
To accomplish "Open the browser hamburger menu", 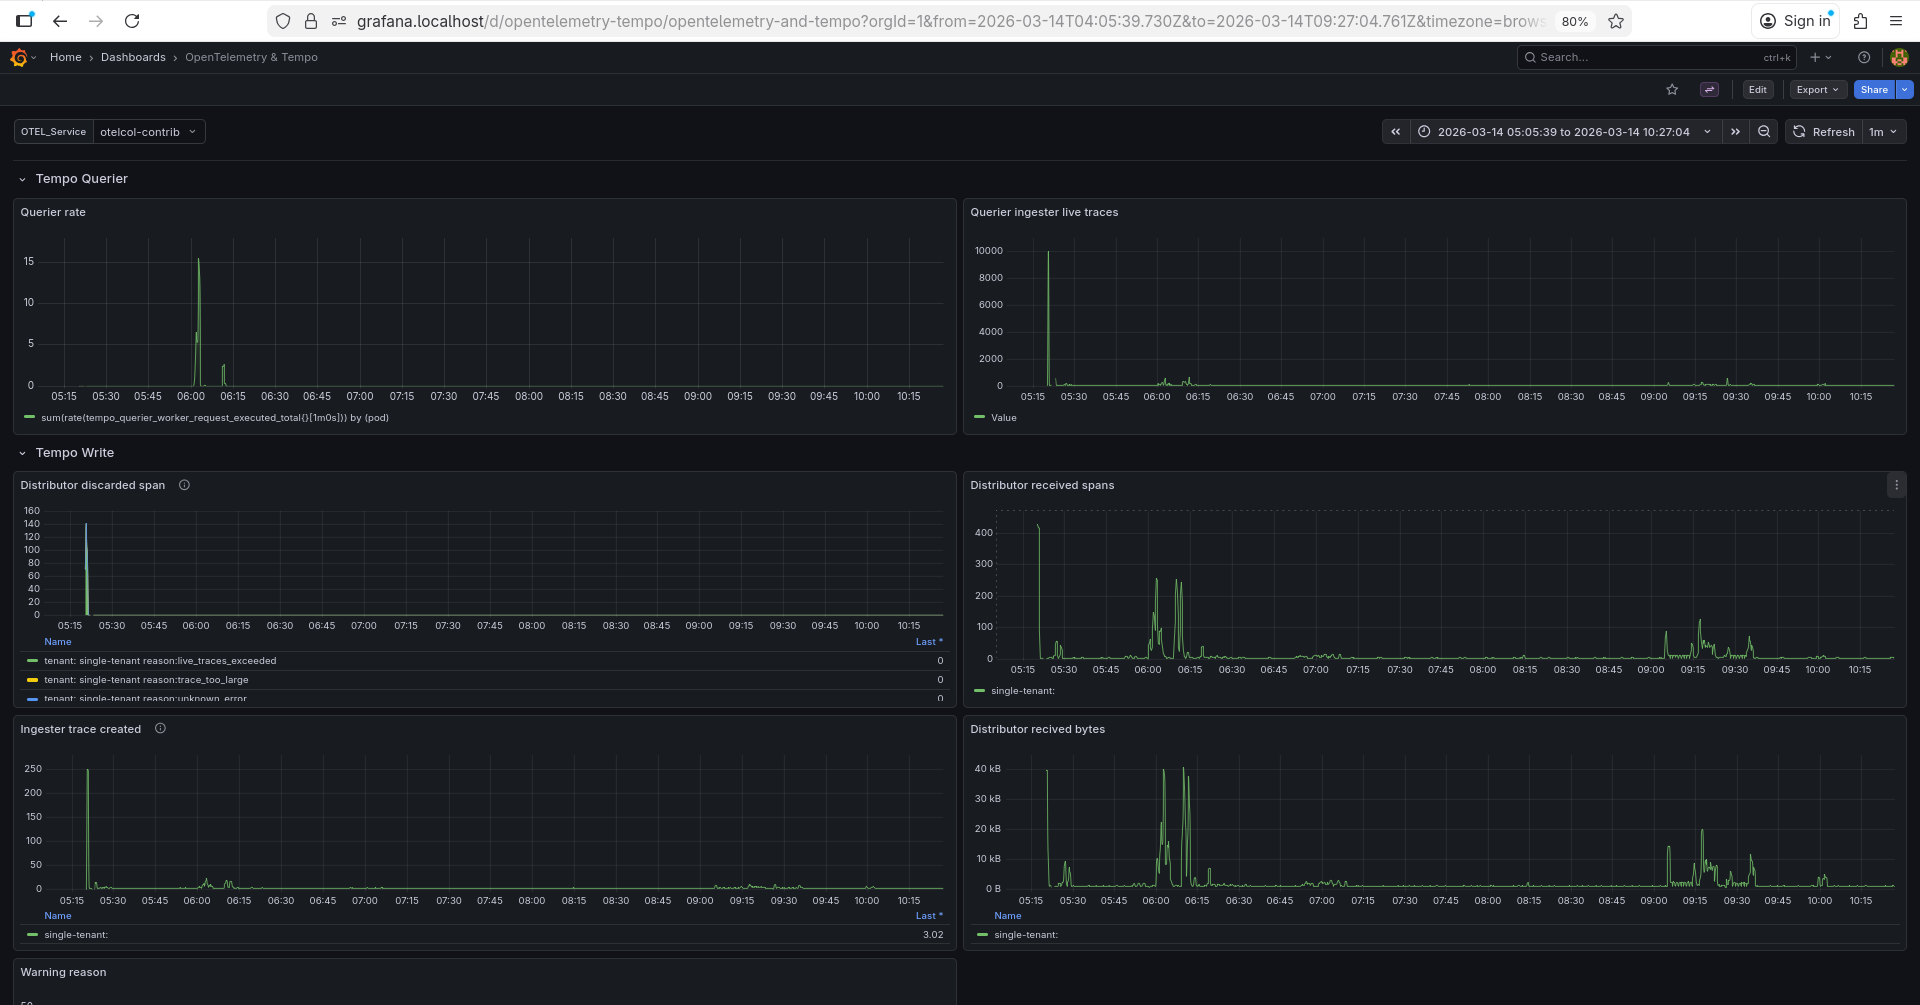I will click(1896, 21).
